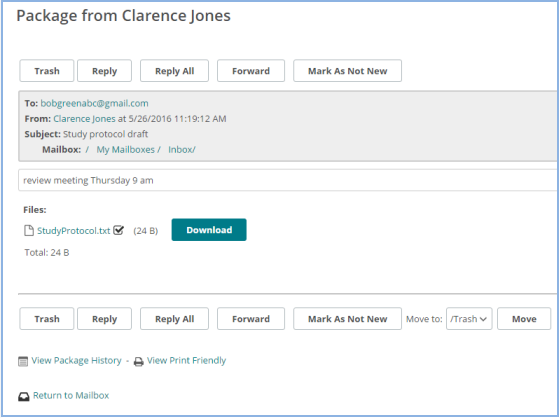
Task: Click the Download button
Action: [209, 230]
